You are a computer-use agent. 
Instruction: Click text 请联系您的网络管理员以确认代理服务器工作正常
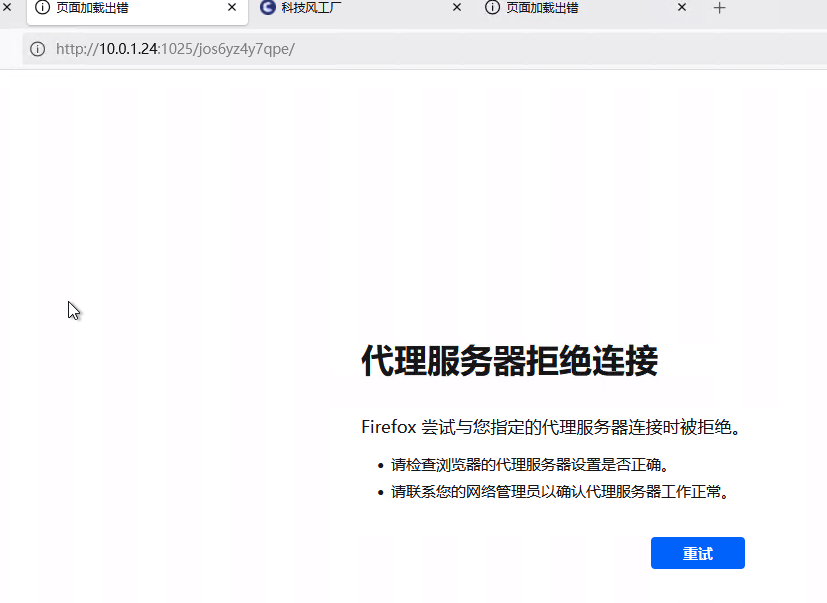[x=560, y=492]
